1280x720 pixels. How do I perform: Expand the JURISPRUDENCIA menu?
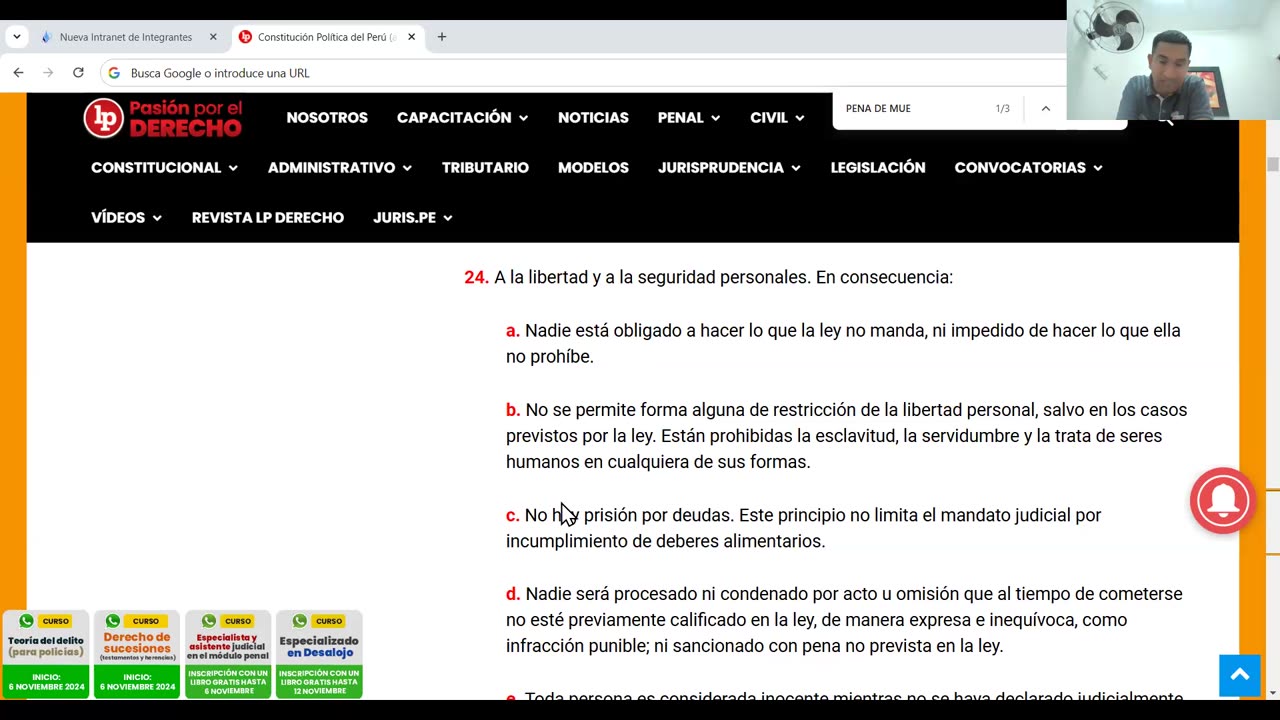(x=729, y=168)
